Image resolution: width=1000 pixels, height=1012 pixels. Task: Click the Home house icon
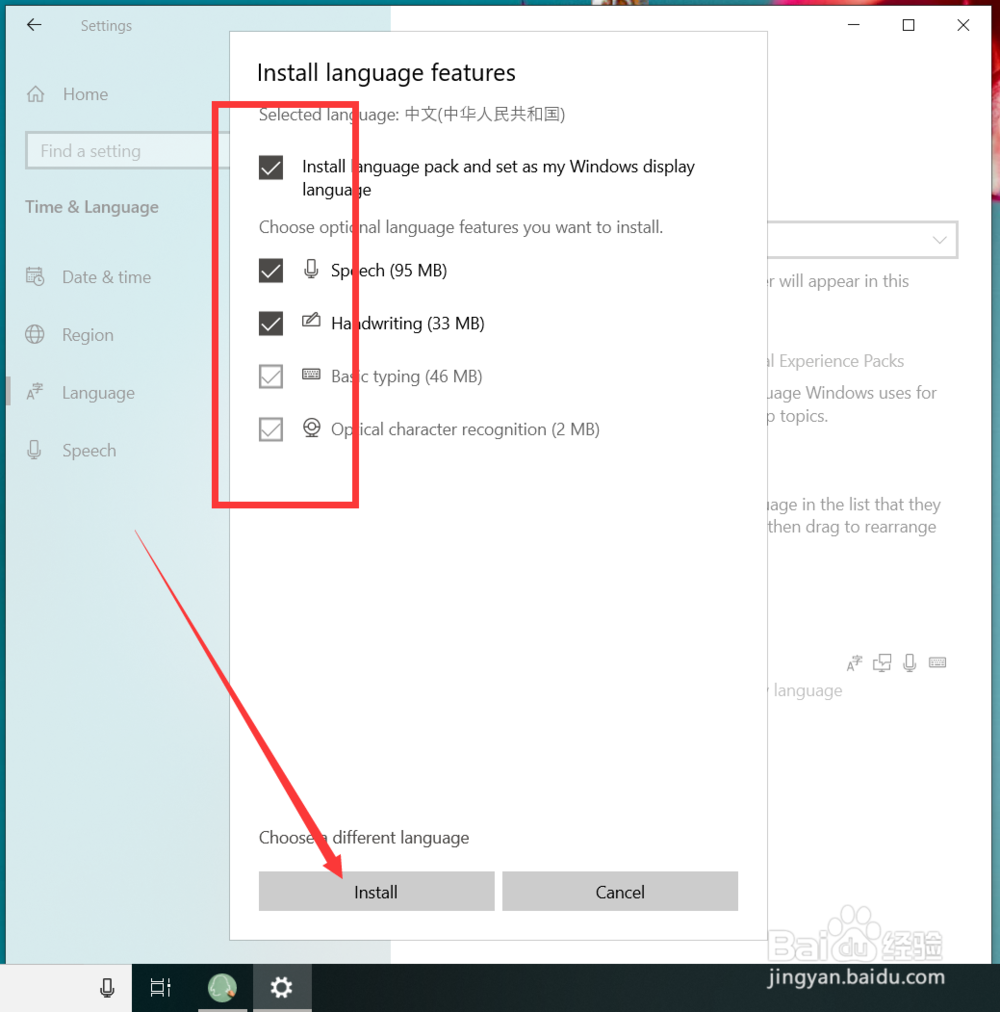pyautogui.click(x=36, y=94)
